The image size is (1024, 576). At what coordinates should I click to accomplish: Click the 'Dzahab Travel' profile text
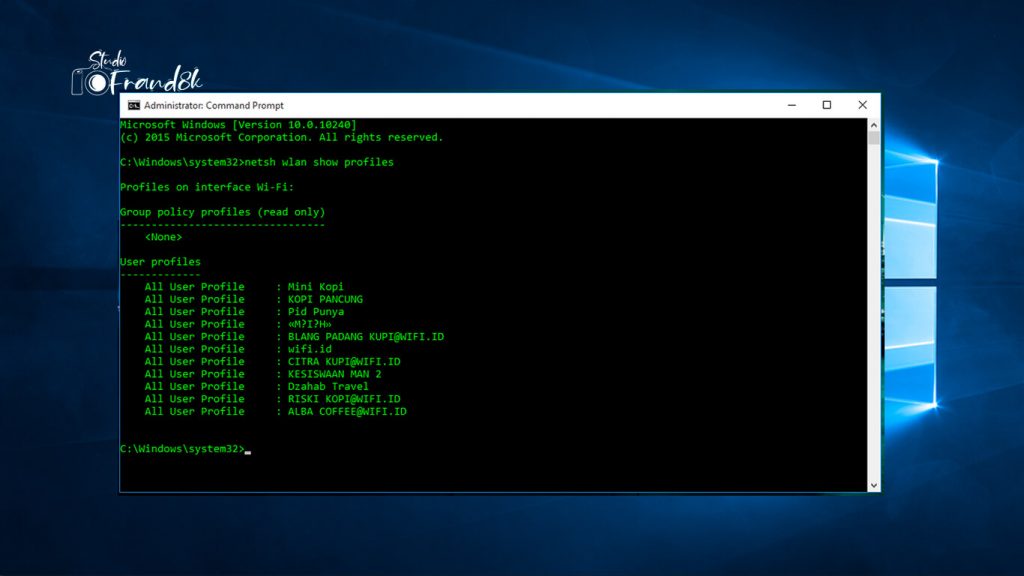click(x=326, y=386)
